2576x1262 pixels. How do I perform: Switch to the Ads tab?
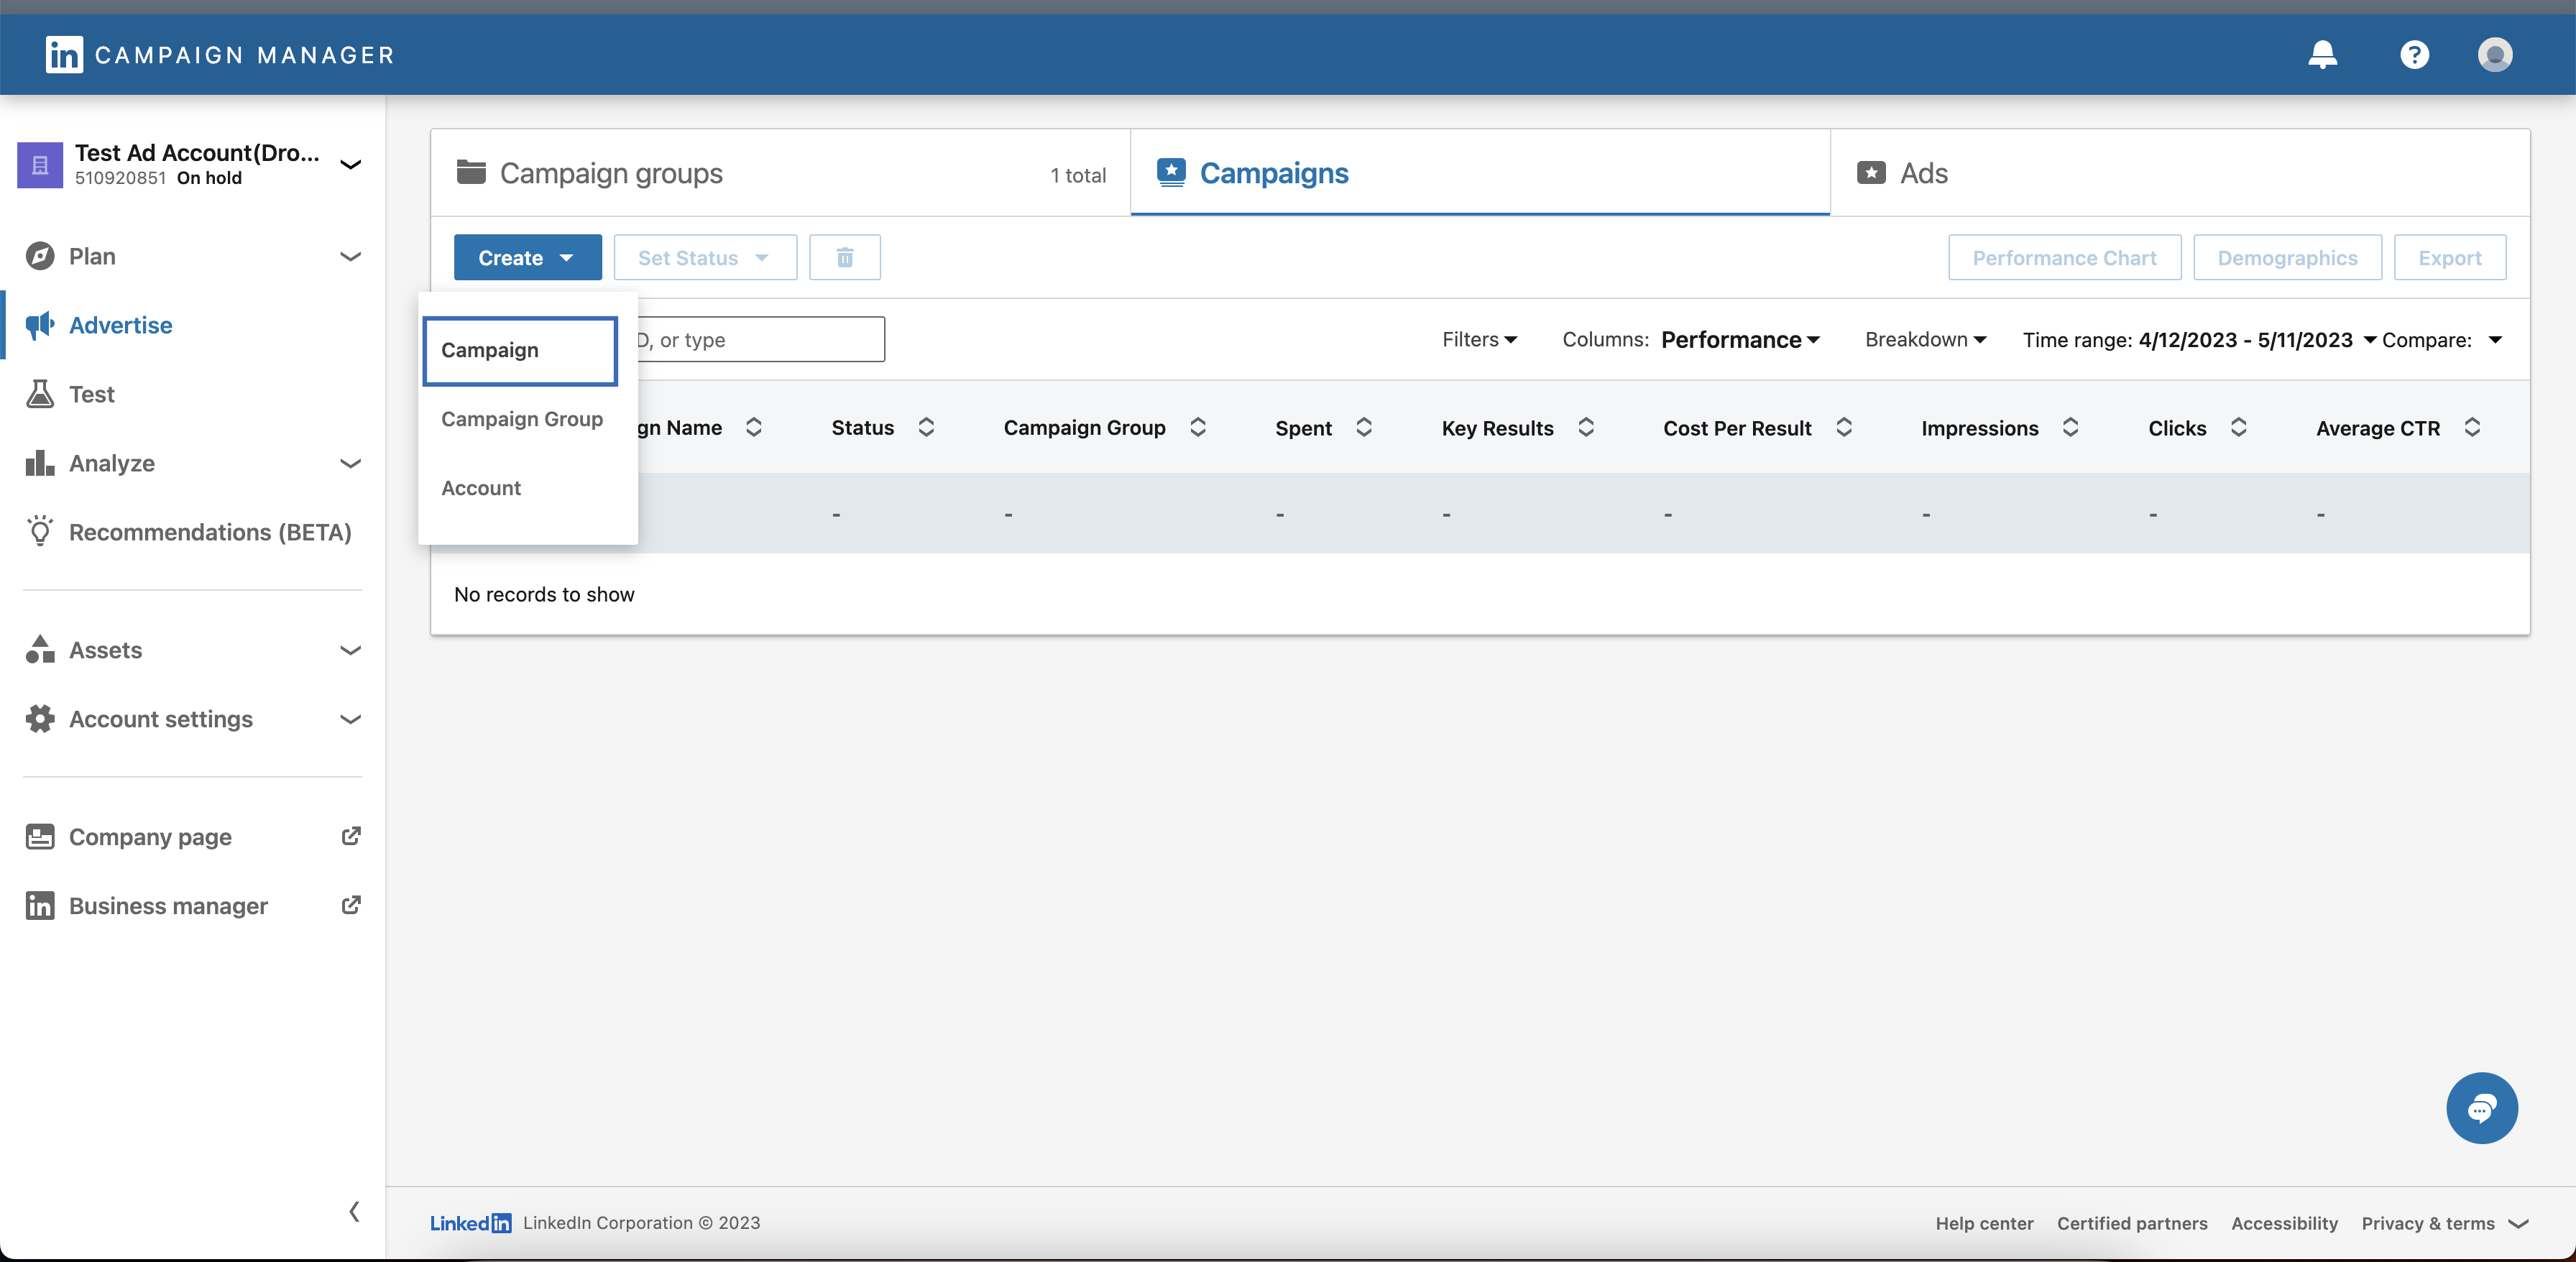1922,173
